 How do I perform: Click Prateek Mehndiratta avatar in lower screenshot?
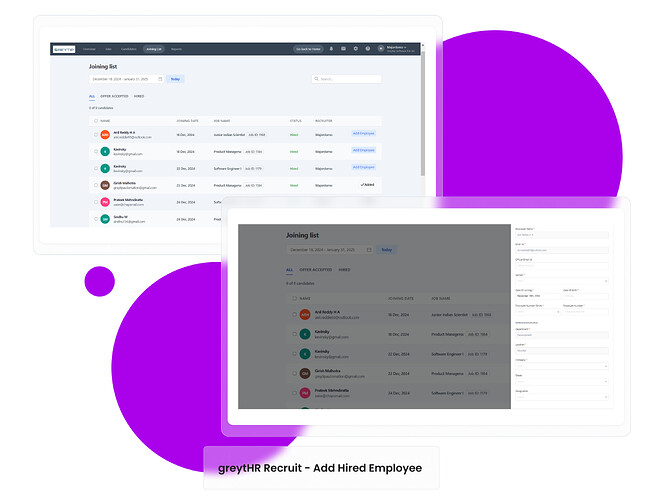click(305, 393)
